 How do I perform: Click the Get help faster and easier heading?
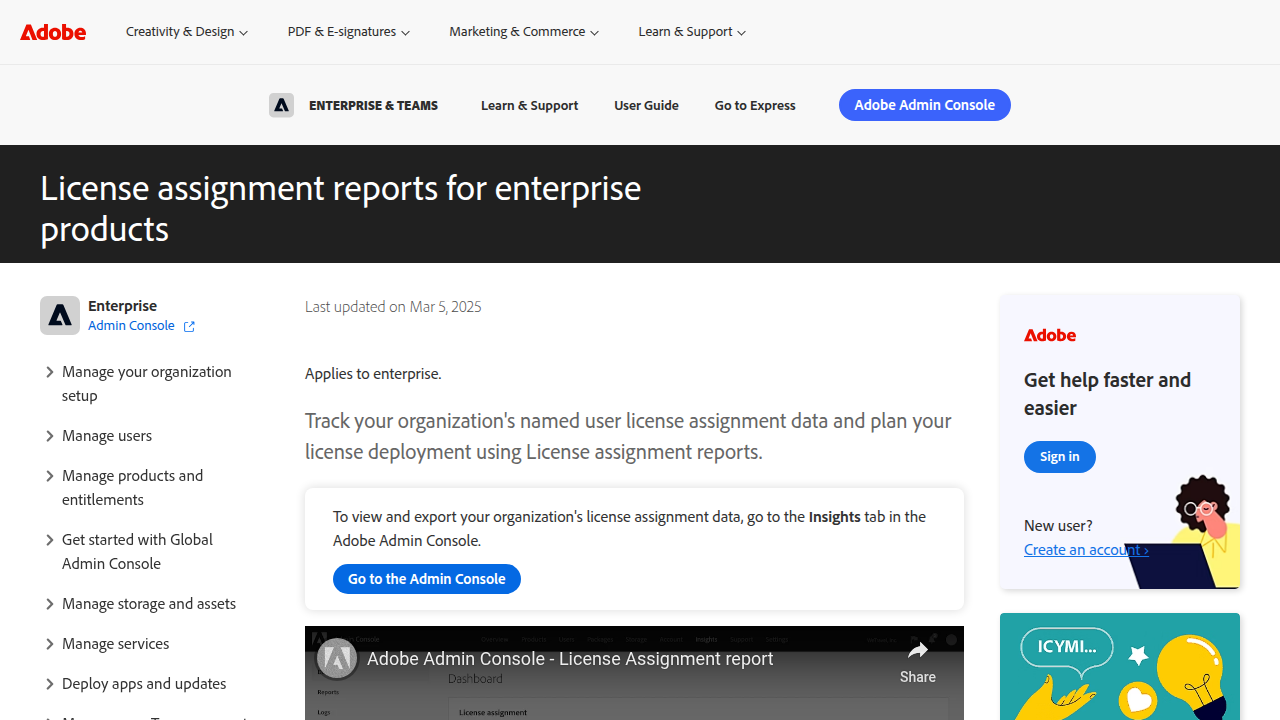click(x=1108, y=394)
